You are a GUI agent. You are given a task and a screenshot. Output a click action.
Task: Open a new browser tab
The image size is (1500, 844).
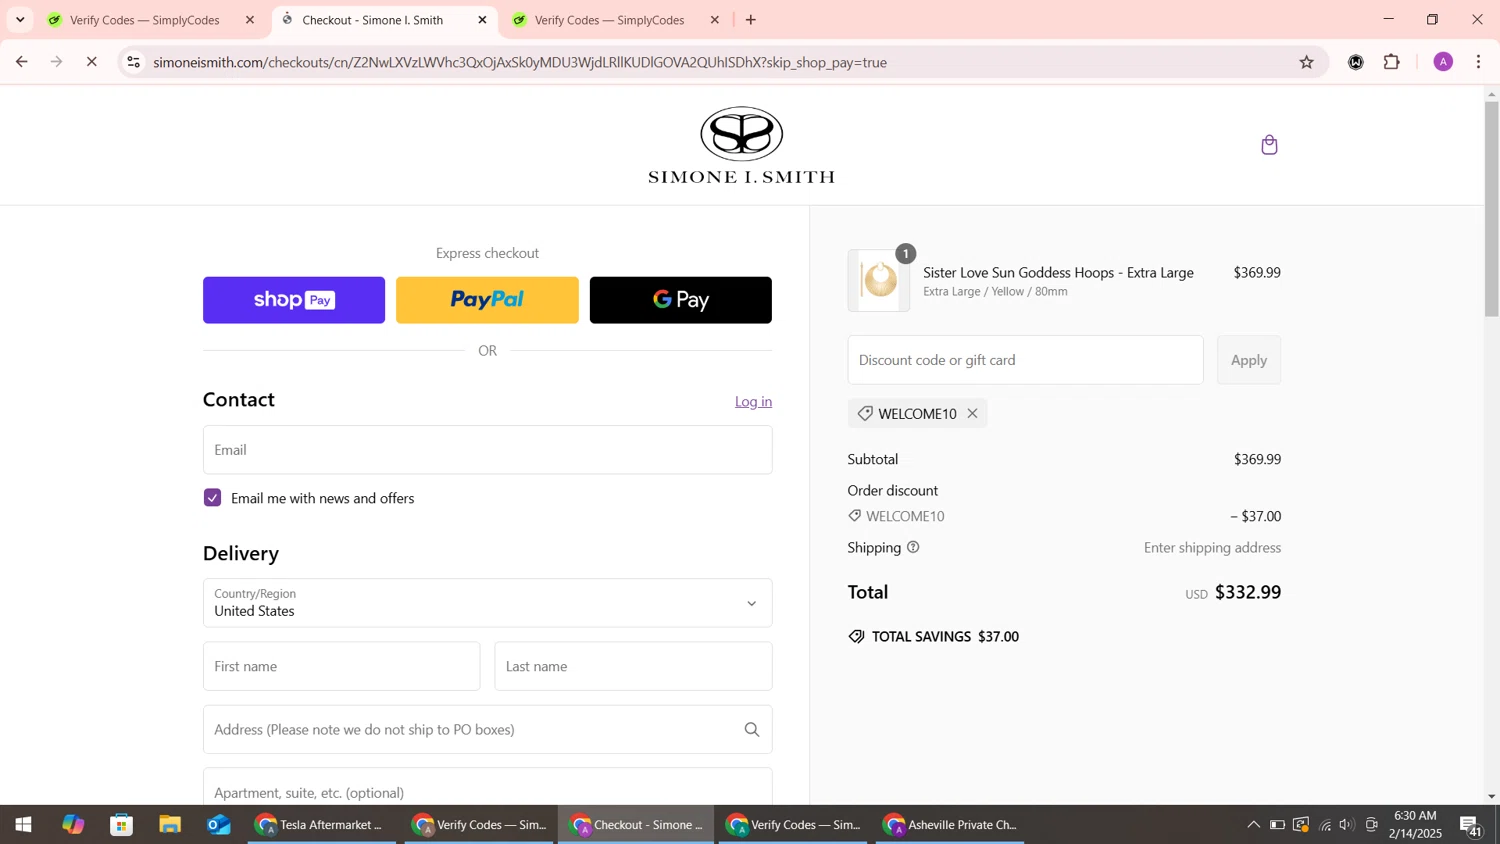click(751, 20)
